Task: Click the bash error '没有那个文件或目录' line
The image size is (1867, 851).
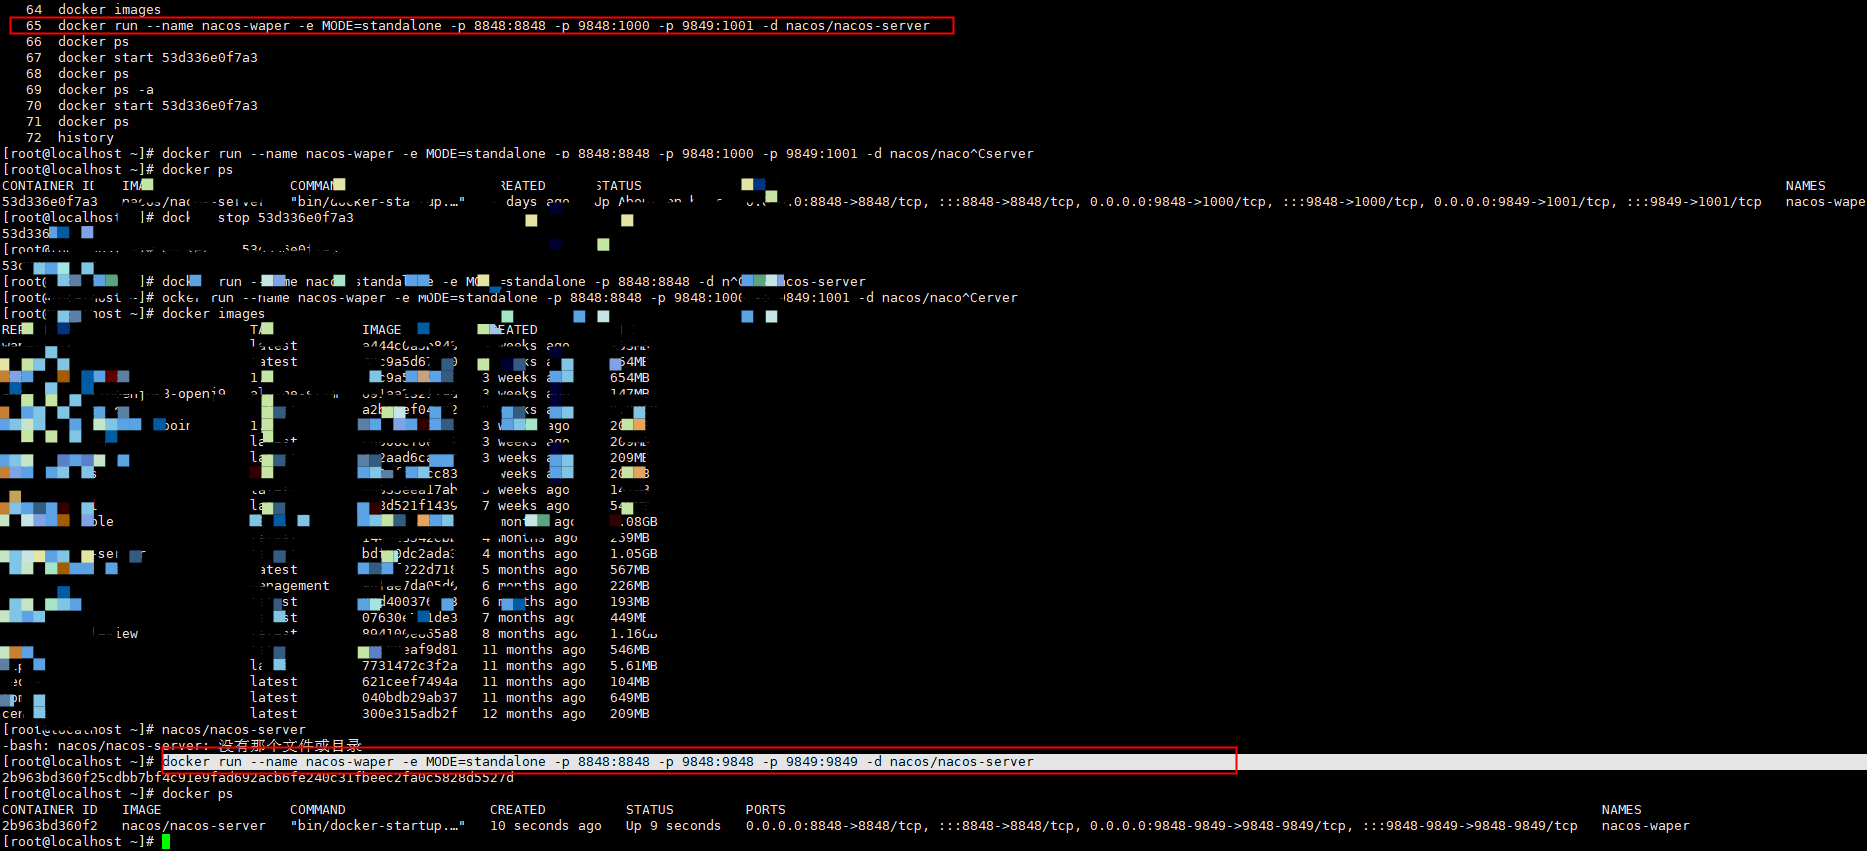Action: 181,745
